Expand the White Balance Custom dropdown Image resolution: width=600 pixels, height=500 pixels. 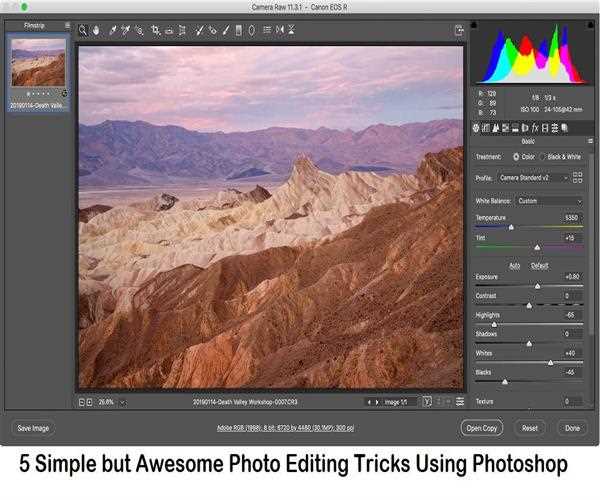point(549,201)
